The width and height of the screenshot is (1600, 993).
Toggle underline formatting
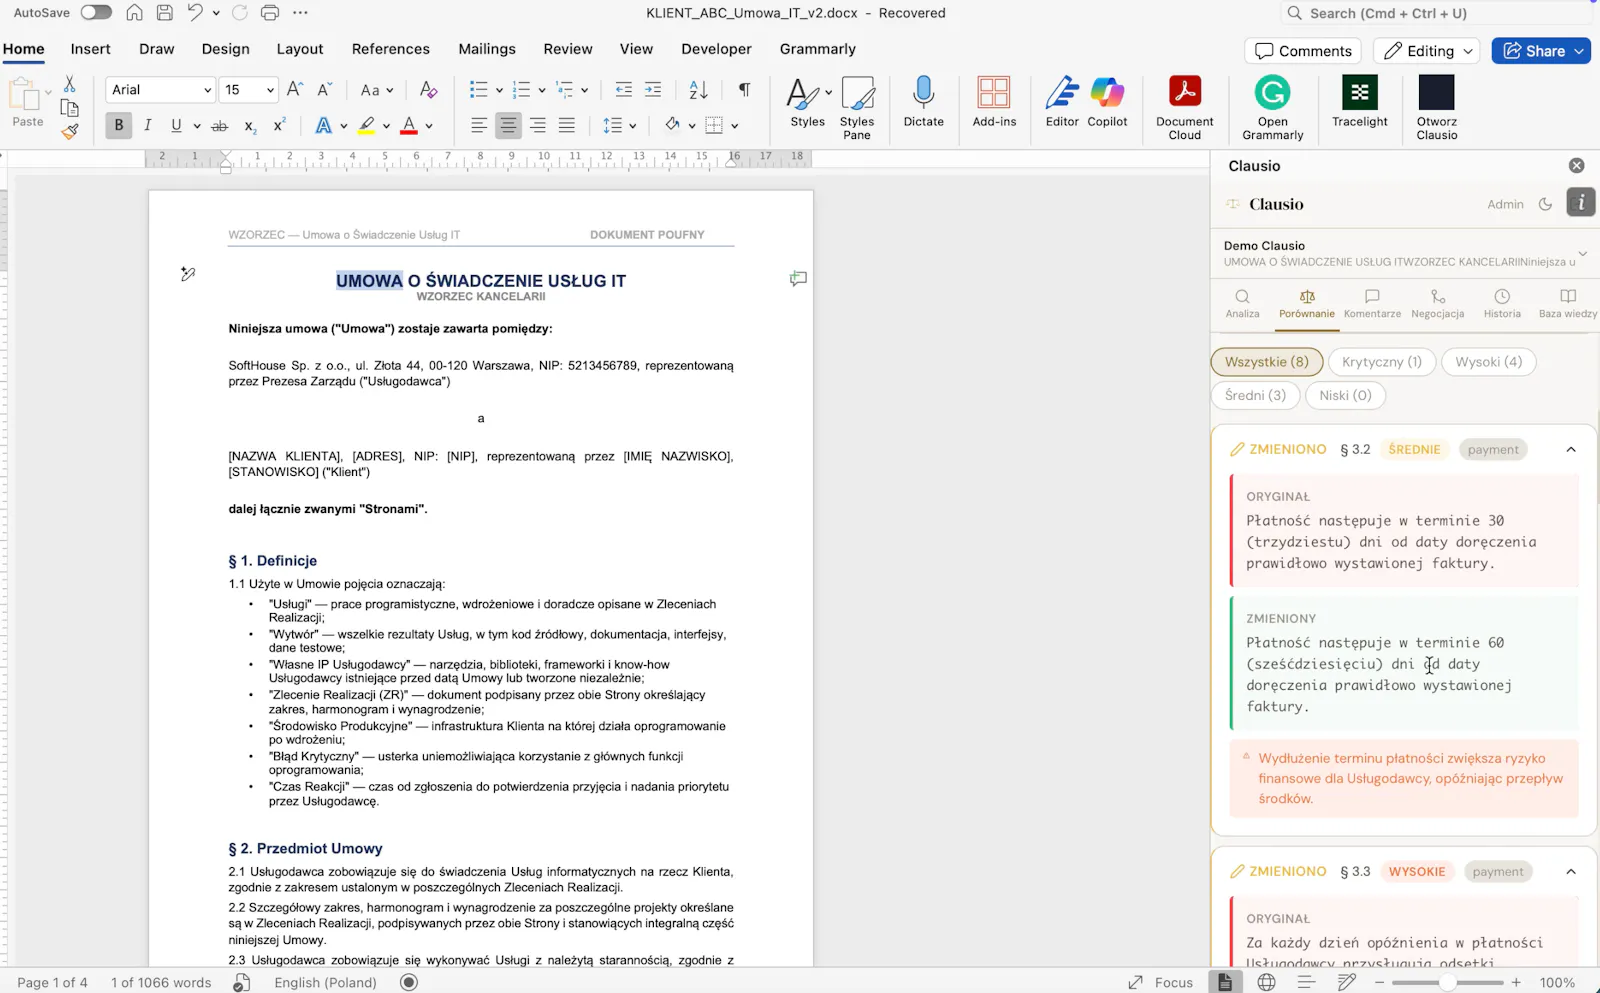176,126
